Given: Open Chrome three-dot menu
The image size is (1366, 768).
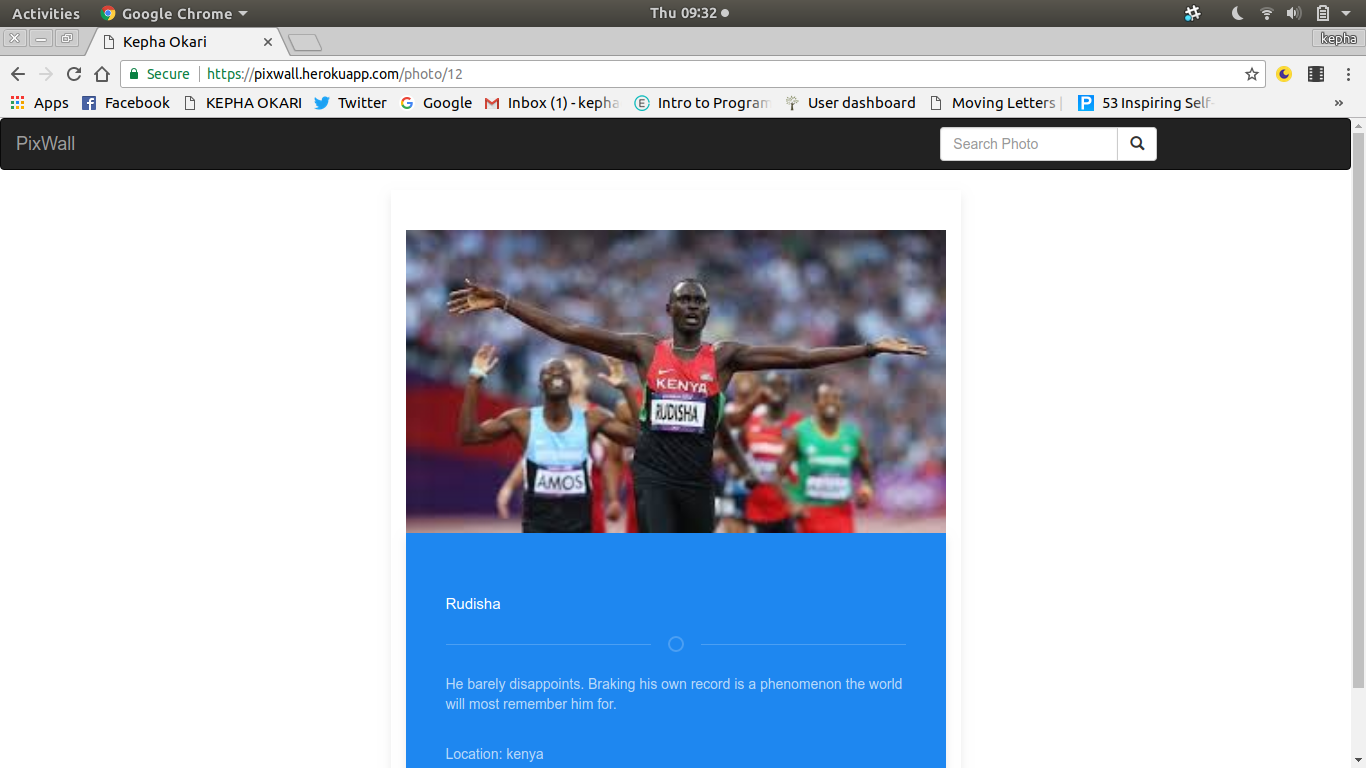Looking at the screenshot, I should [1347, 74].
